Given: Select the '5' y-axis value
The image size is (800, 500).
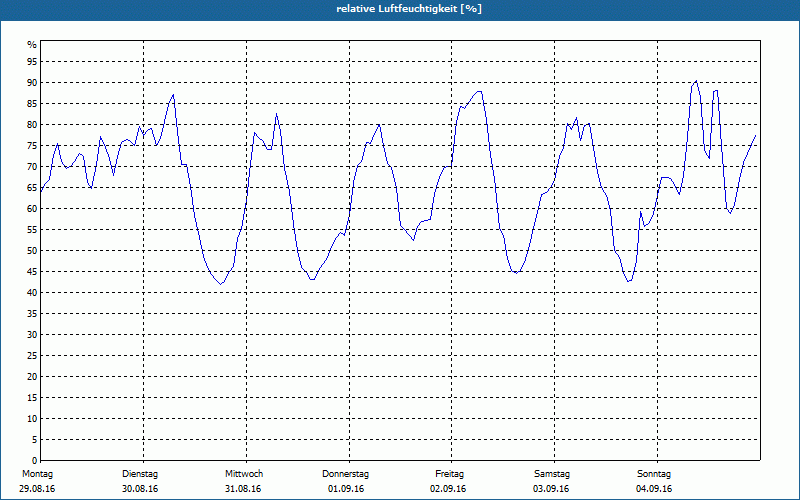Looking at the screenshot, I should pos(35,440).
